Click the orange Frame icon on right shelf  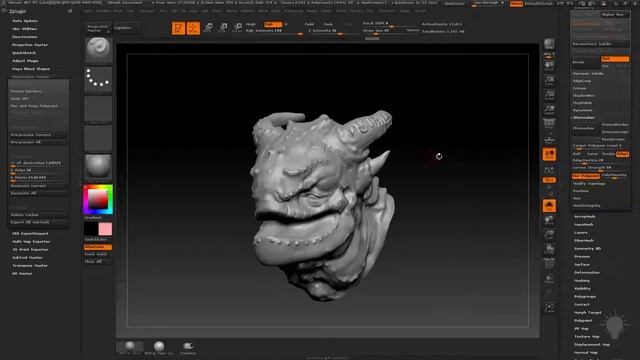[549, 206]
